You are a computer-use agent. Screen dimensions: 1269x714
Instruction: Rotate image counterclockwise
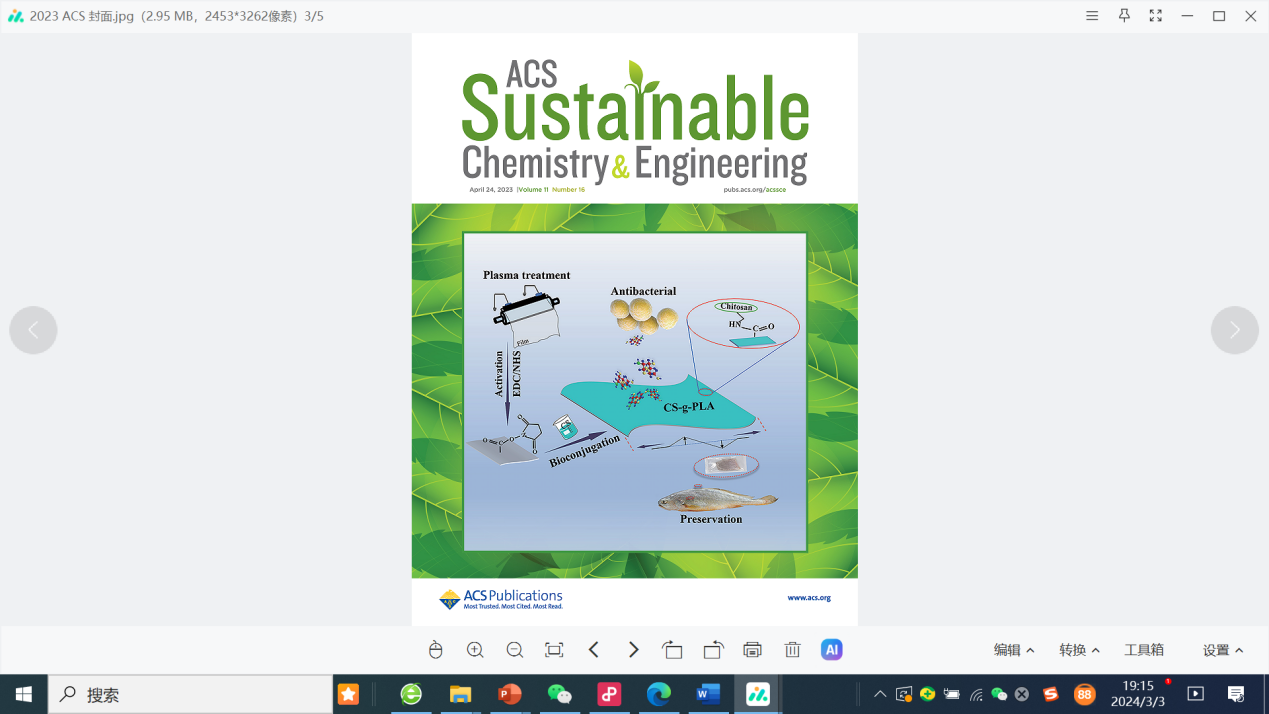673,650
